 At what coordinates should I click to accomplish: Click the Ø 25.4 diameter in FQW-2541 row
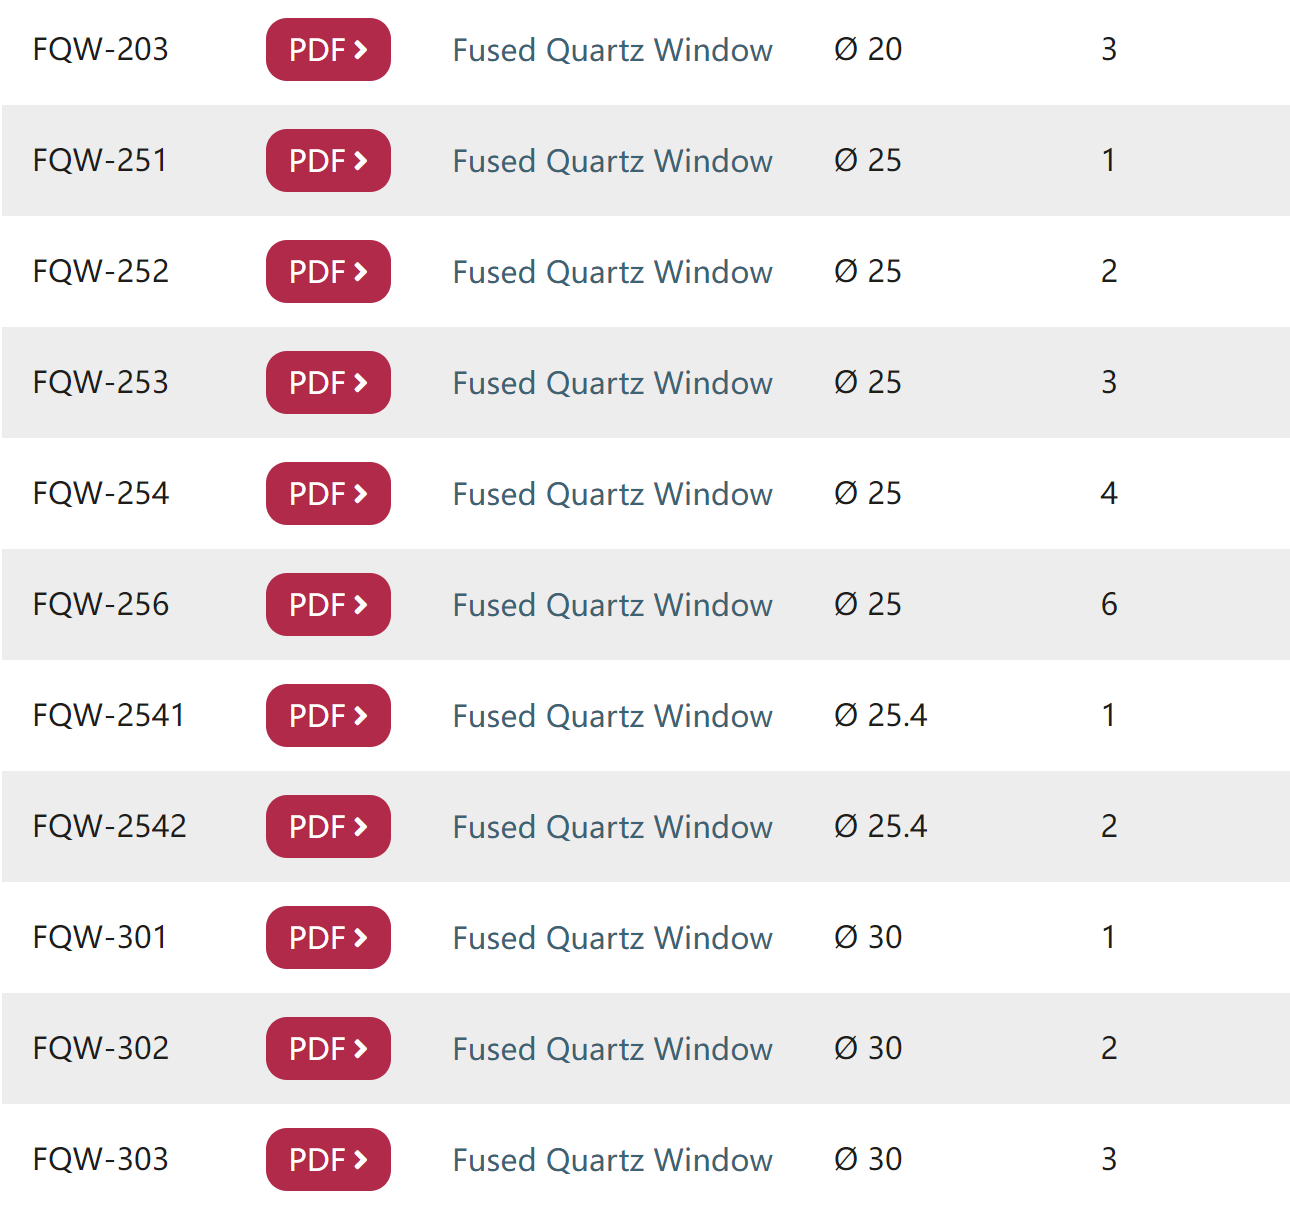[x=880, y=716]
